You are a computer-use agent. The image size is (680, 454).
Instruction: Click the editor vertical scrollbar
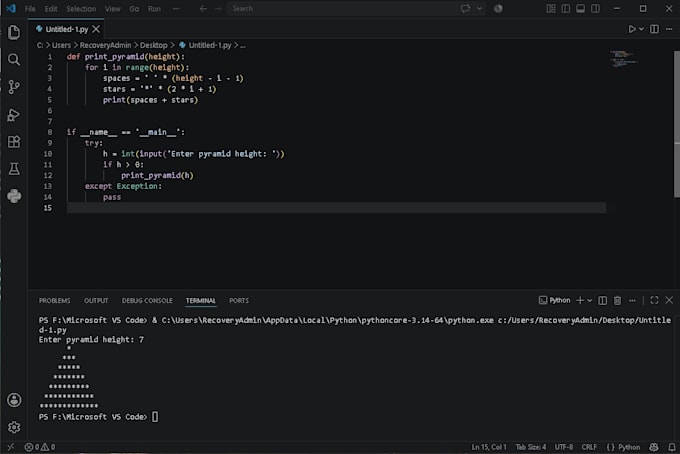tap(677, 124)
